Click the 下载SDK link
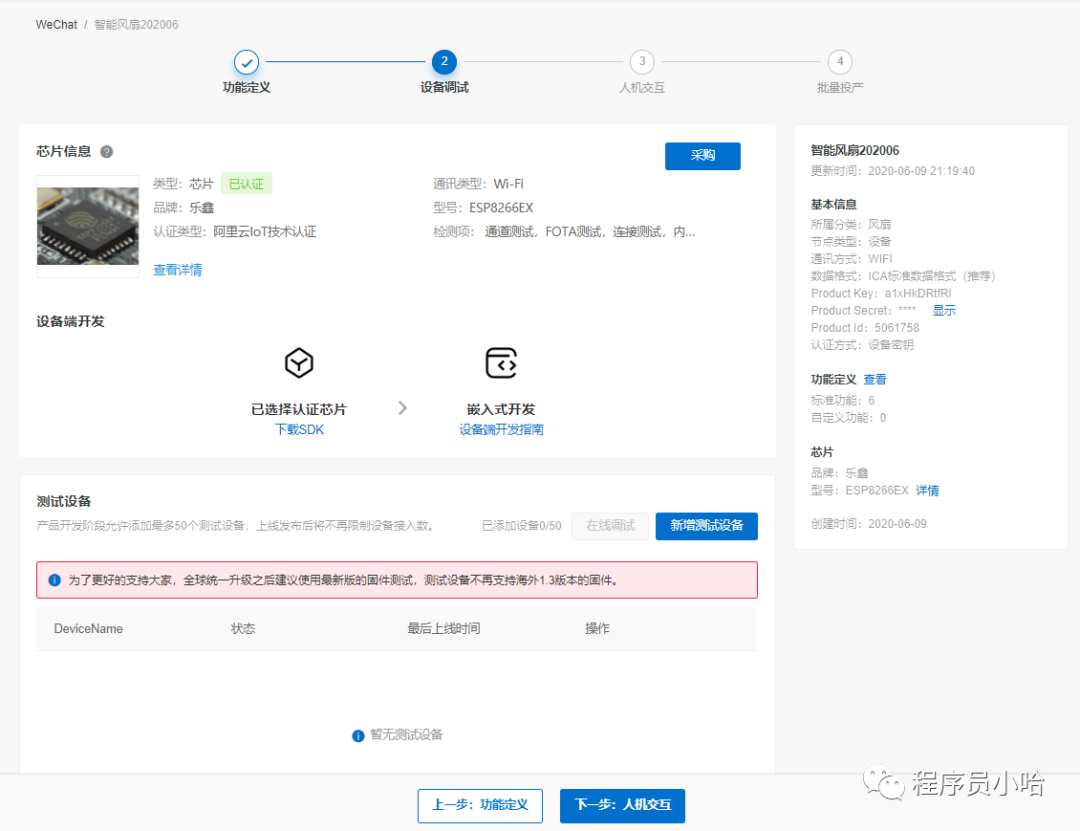Viewport: 1080px width, 831px height. pos(299,430)
